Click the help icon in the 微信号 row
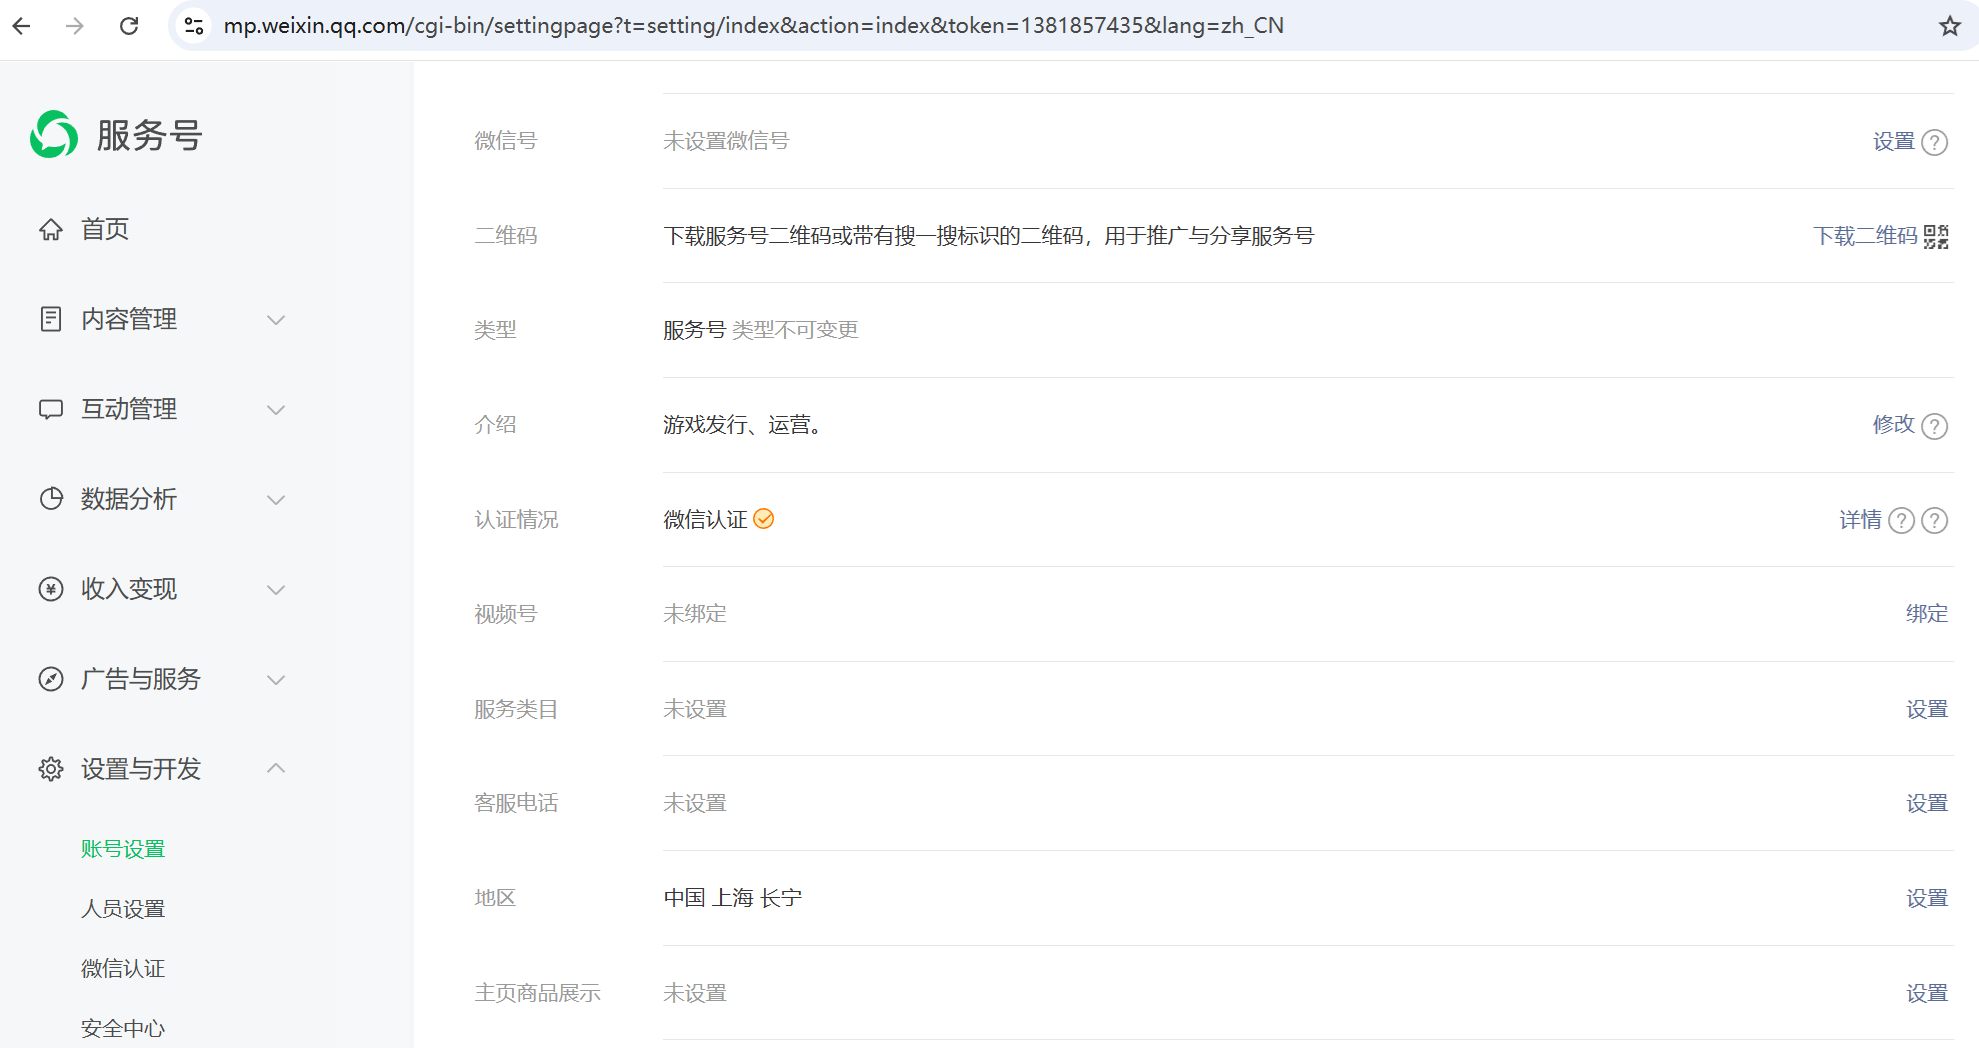This screenshot has height=1048, width=1979. tap(1935, 142)
